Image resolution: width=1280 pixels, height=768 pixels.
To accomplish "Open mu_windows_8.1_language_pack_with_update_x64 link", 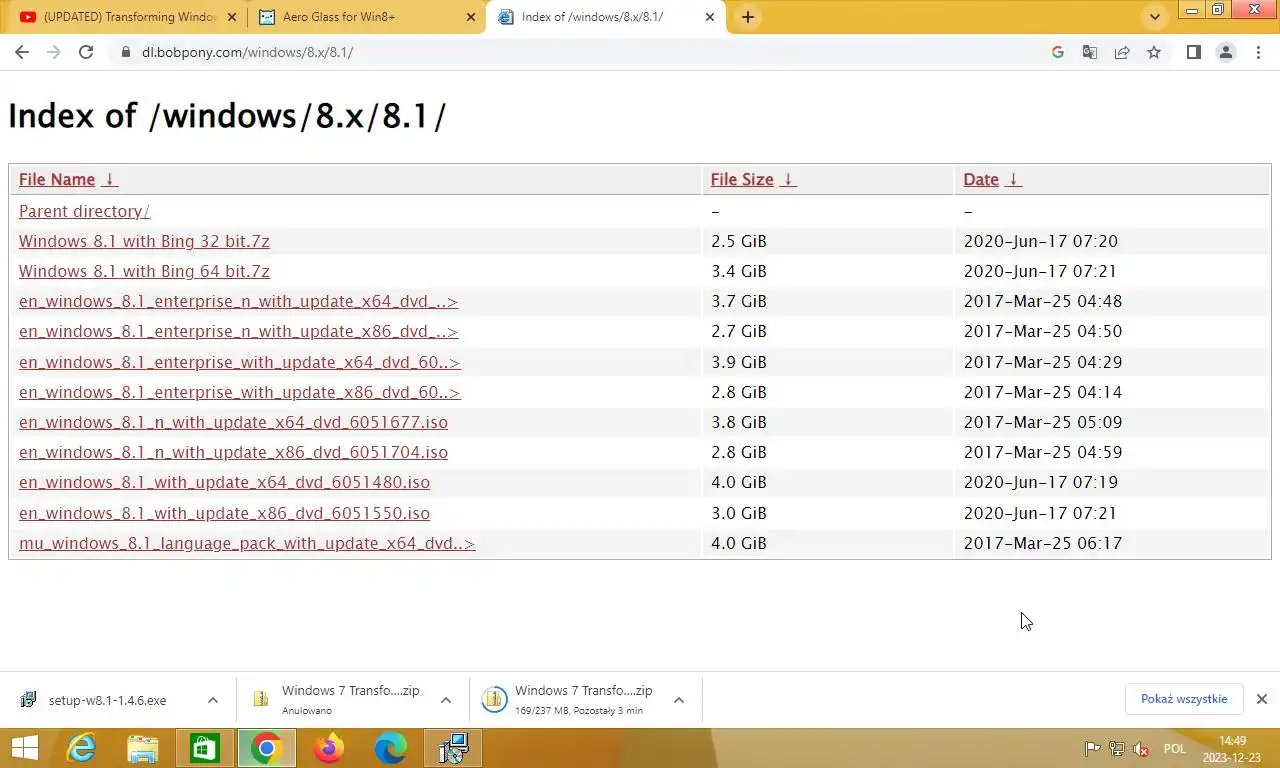I will 247,543.
